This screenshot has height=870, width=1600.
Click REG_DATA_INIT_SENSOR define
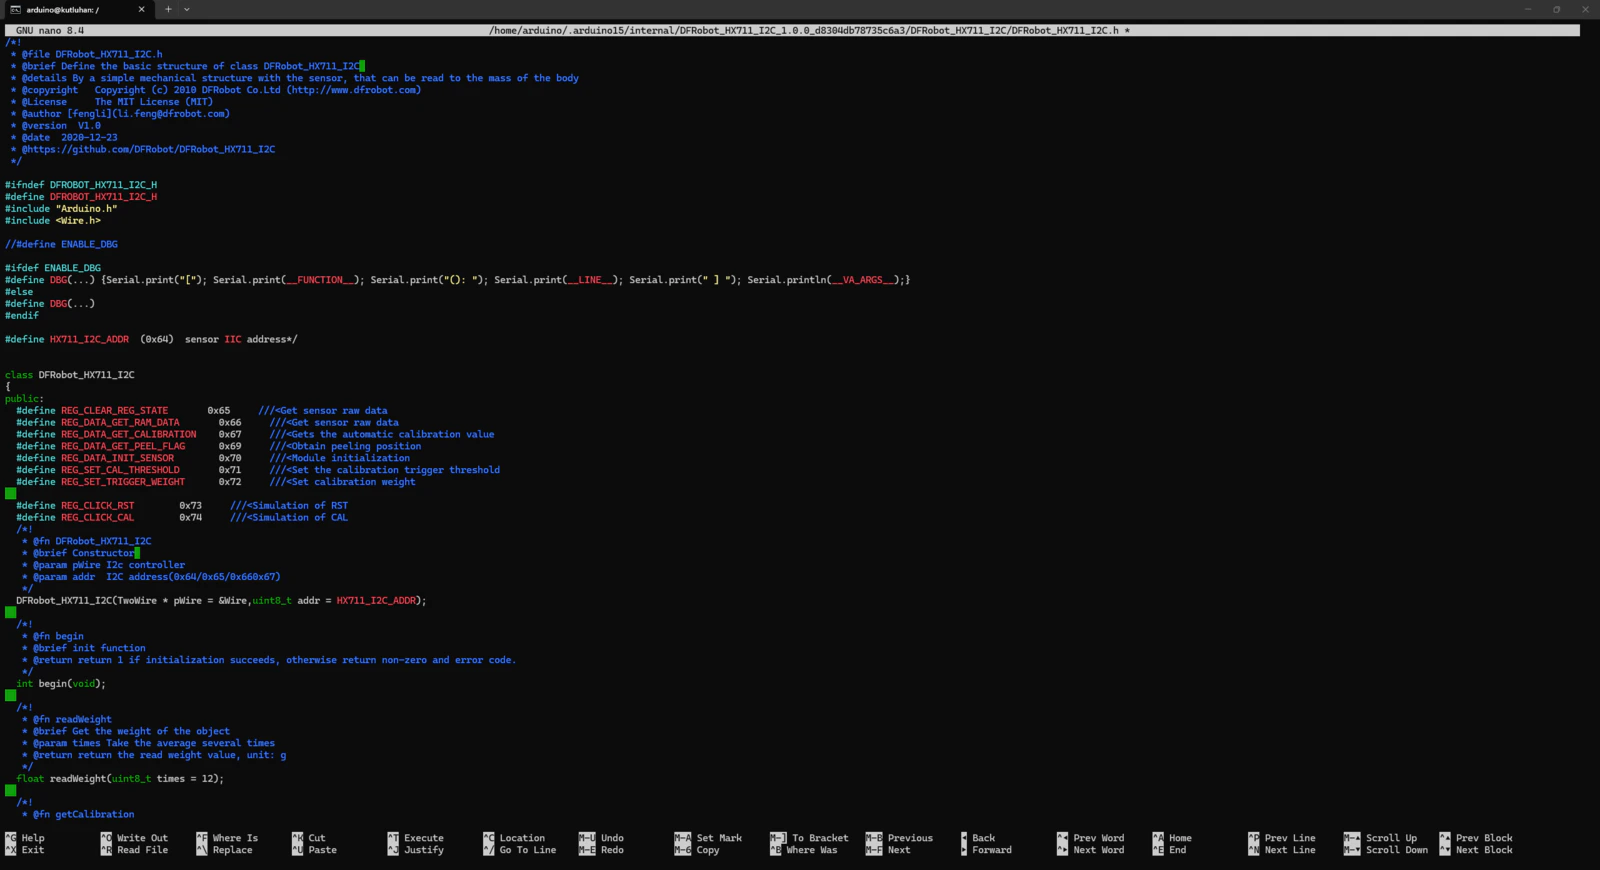213,458
